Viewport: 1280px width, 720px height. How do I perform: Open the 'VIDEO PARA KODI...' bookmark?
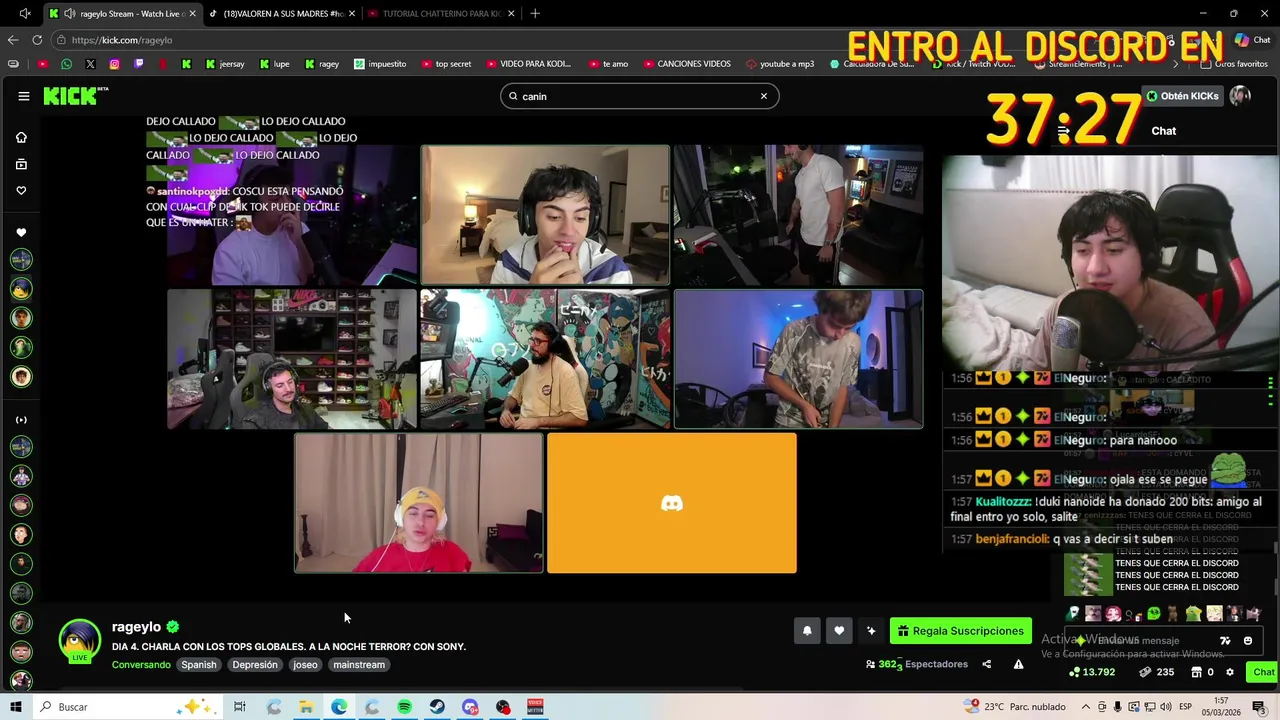528,64
